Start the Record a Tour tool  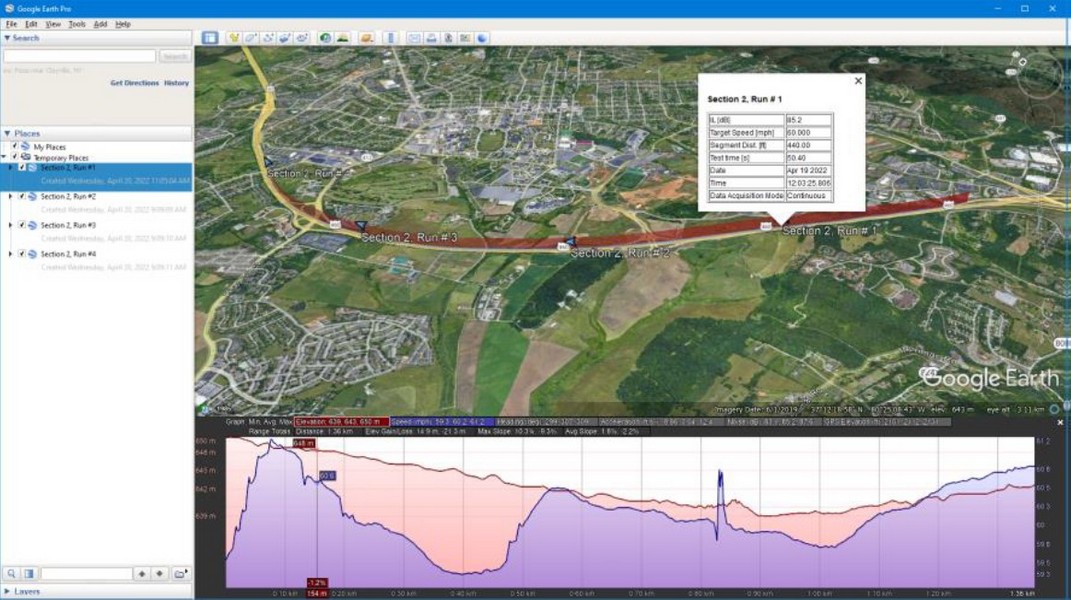click(302, 38)
